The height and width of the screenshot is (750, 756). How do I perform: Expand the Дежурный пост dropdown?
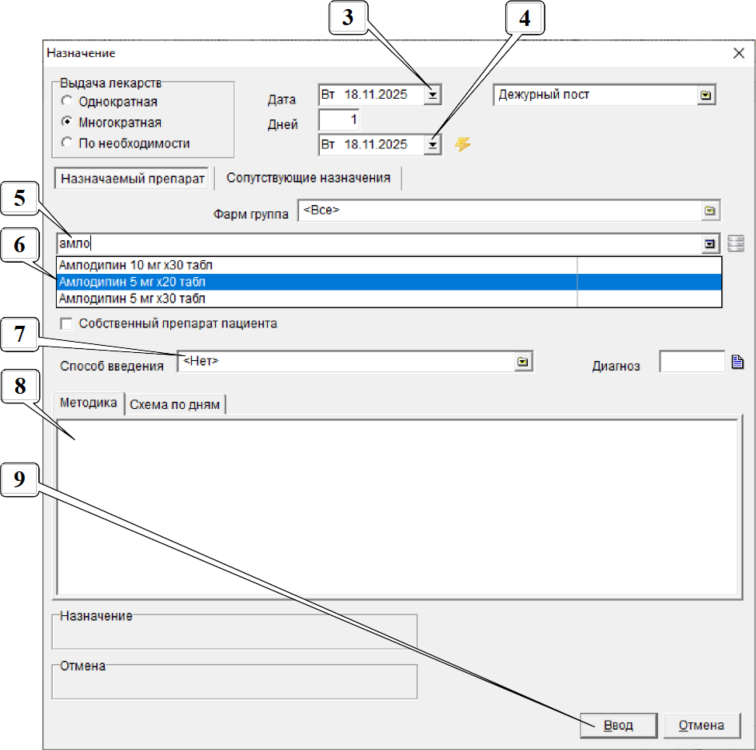[706, 95]
